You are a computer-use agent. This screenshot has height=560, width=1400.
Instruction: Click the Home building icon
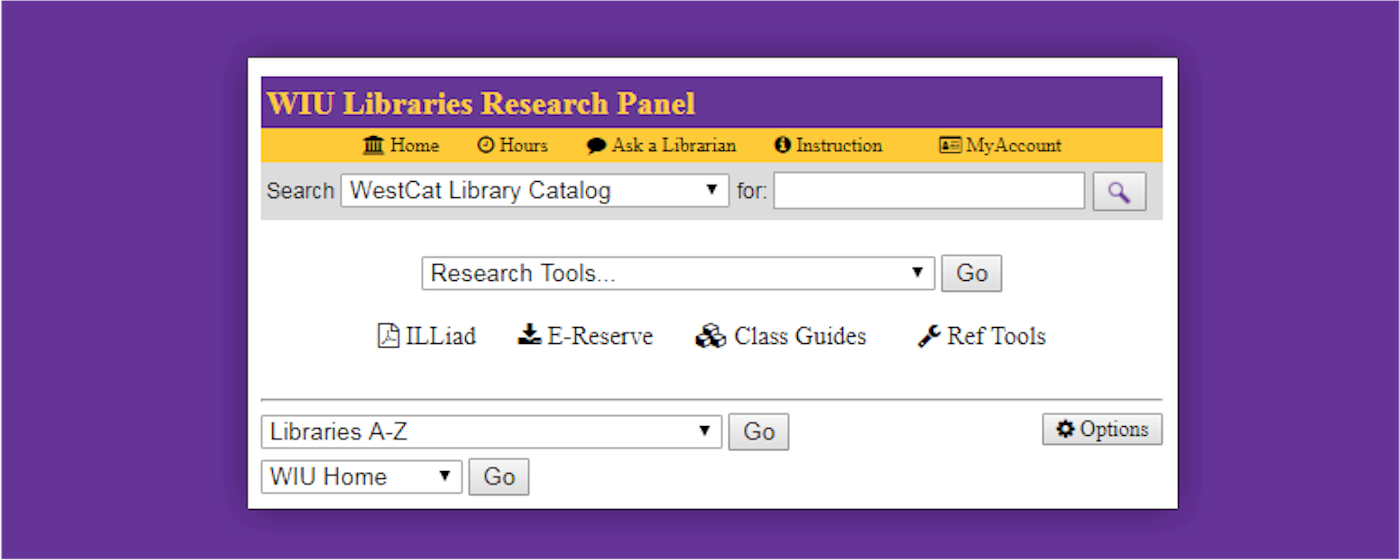click(x=374, y=146)
